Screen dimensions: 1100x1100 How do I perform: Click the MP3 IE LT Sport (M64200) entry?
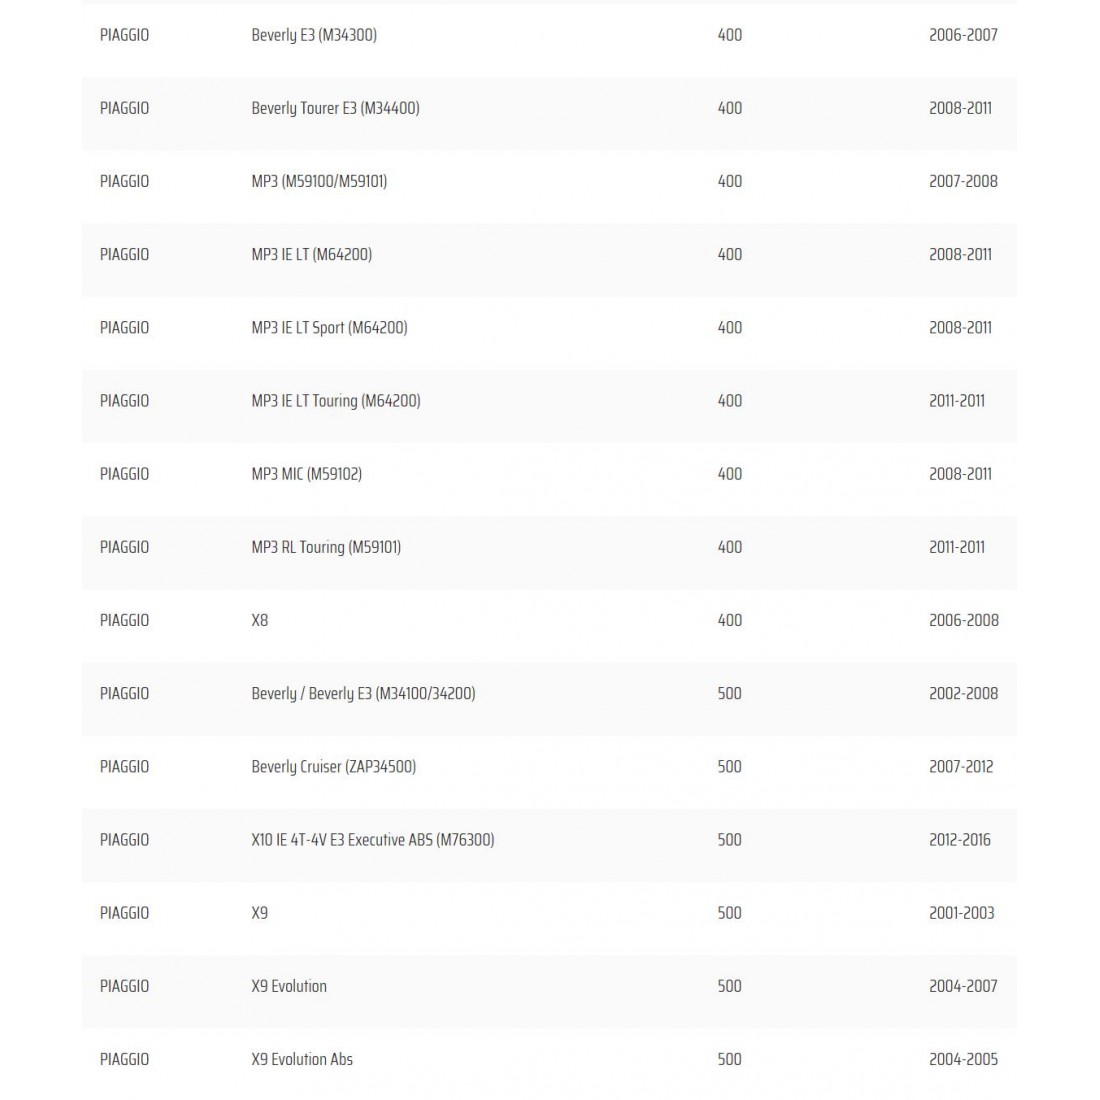(x=329, y=327)
